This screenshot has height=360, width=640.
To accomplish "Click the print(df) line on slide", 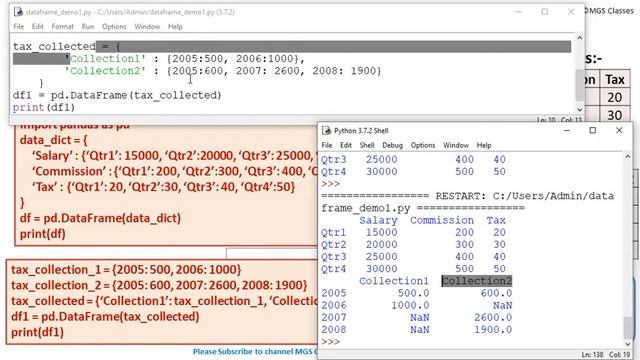I will (x=42, y=234).
